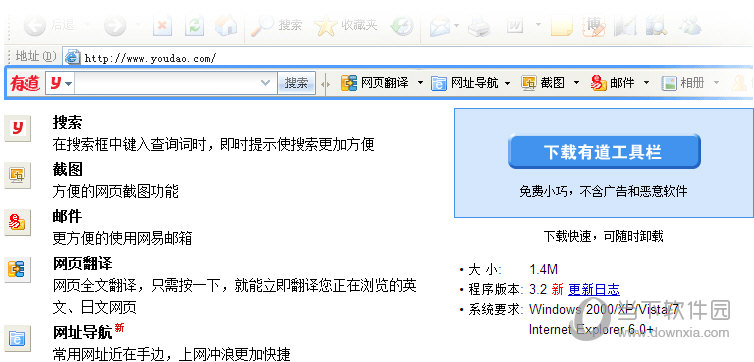
Task: Open the Mail icon dropdown arrow
Action: (x=456, y=25)
